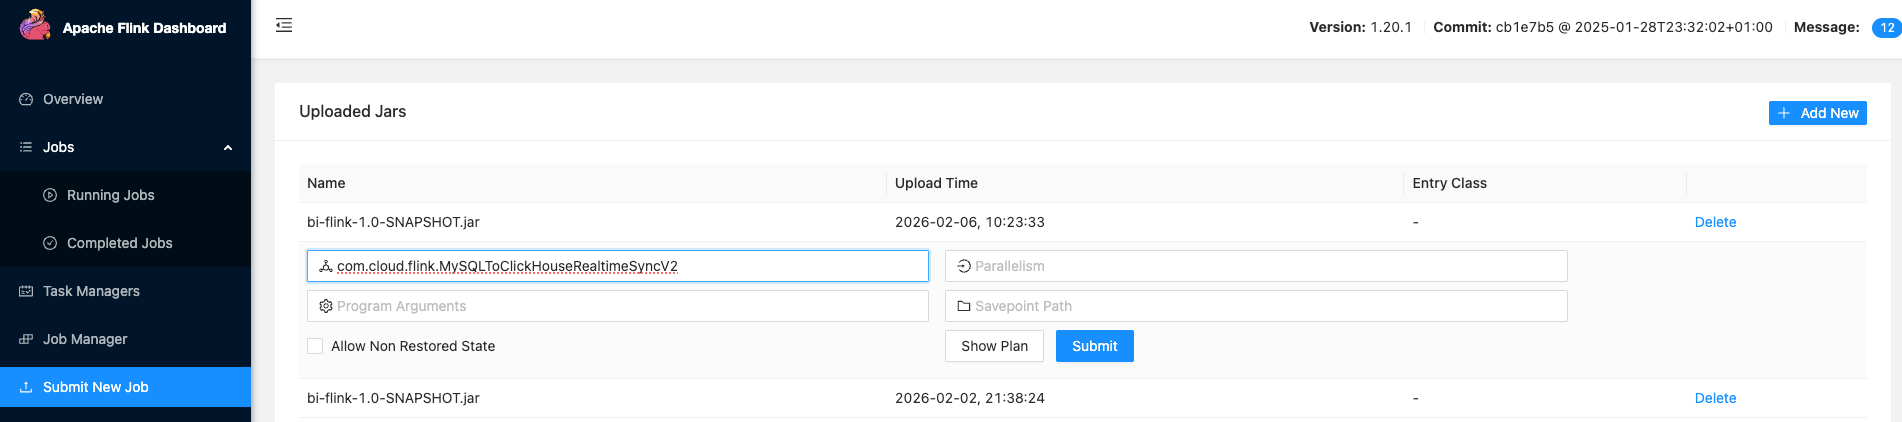Click Add New to upload a jar
1902x422 pixels.
click(x=1818, y=113)
